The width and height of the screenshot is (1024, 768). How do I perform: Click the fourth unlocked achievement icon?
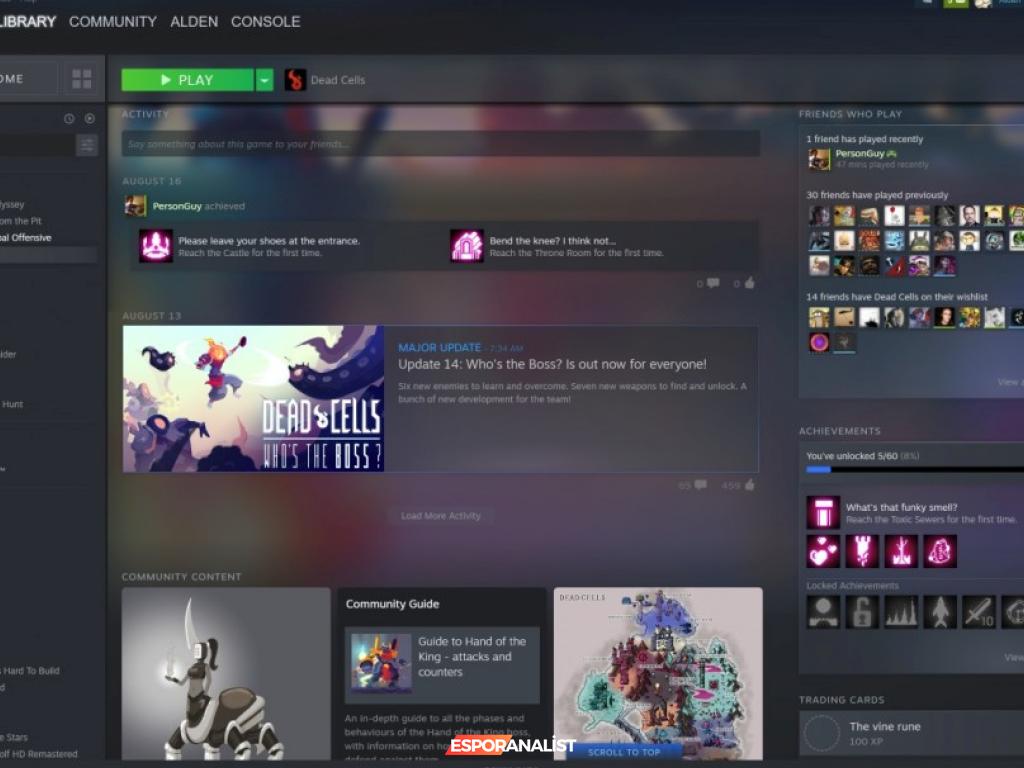click(x=940, y=551)
